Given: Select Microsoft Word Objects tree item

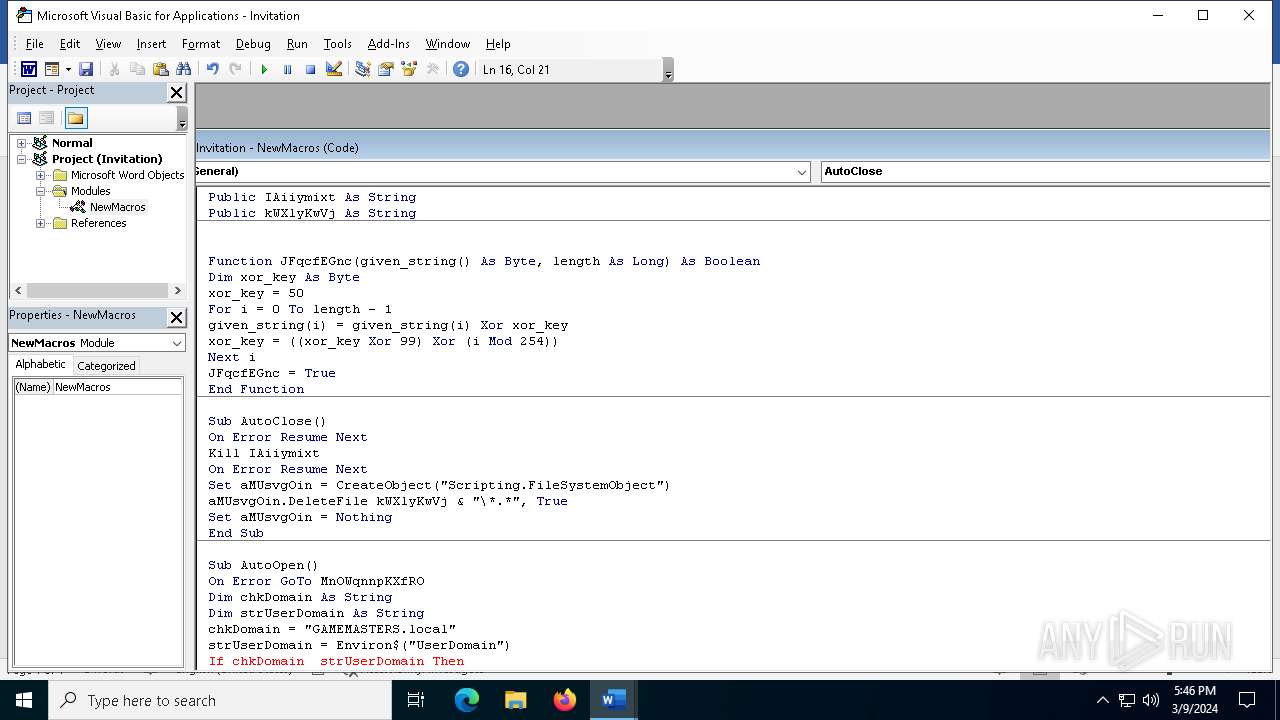Looking at the screenshot, I should click(x=127, y=175).
